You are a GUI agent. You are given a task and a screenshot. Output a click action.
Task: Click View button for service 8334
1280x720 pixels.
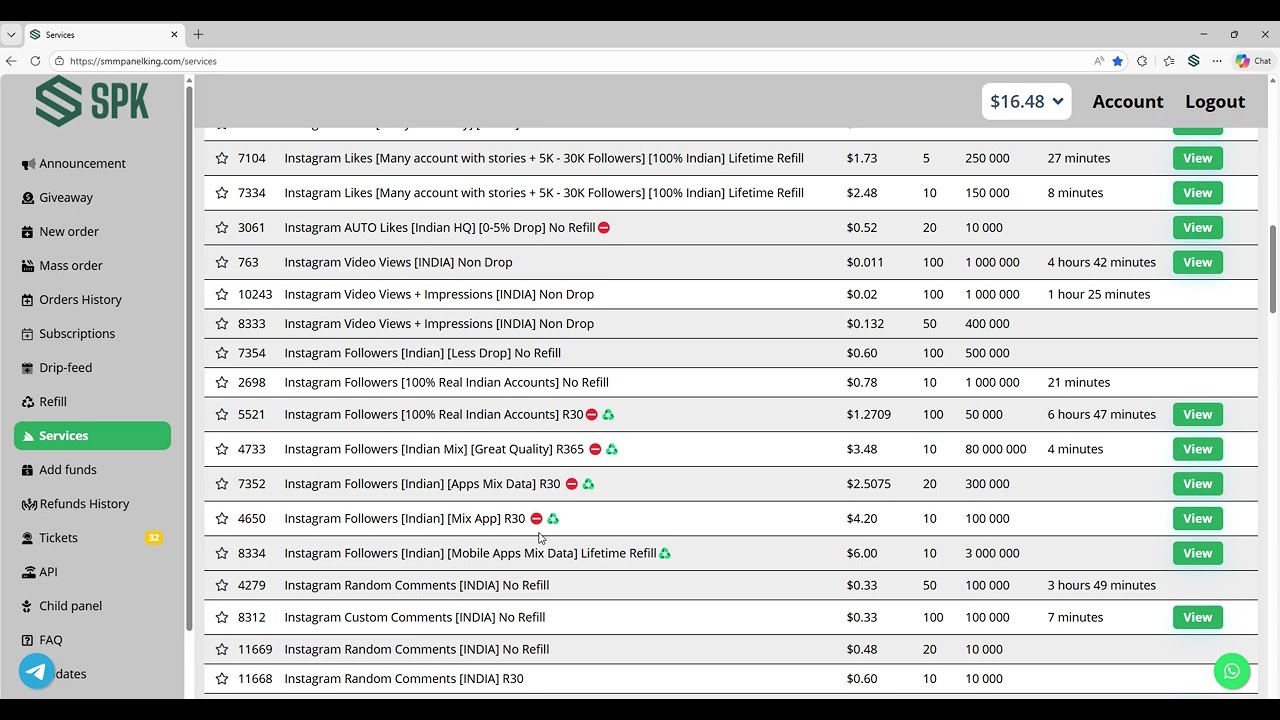(1197, 553)
